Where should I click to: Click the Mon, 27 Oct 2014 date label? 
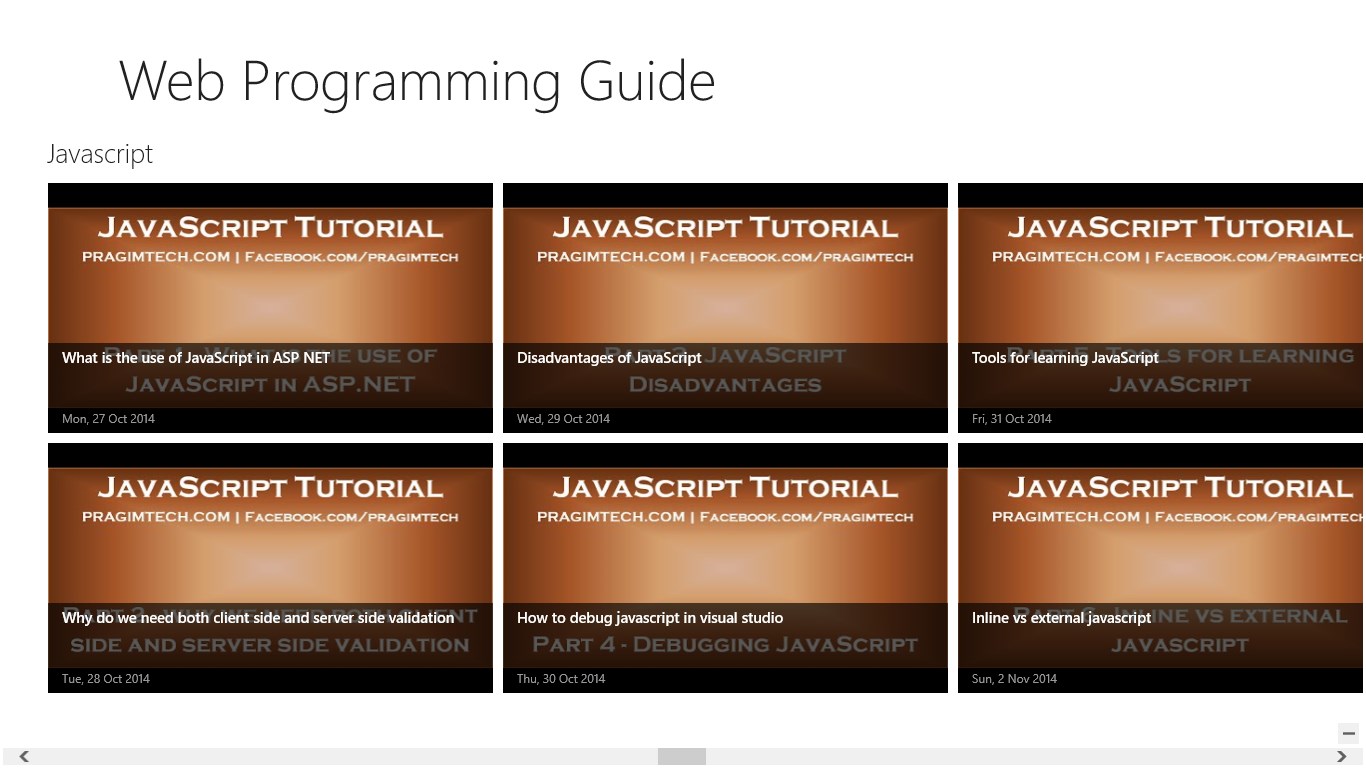108,419
